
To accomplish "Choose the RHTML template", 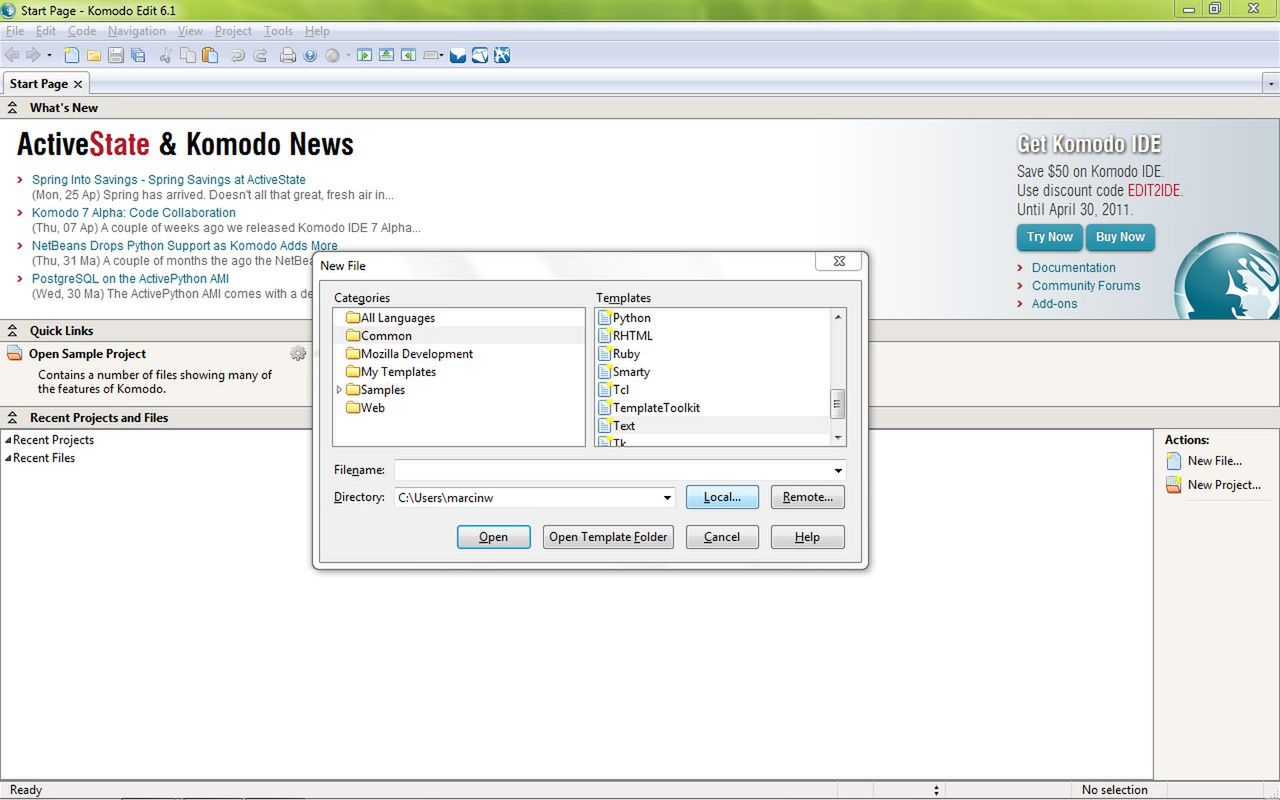I will [625, 336].
